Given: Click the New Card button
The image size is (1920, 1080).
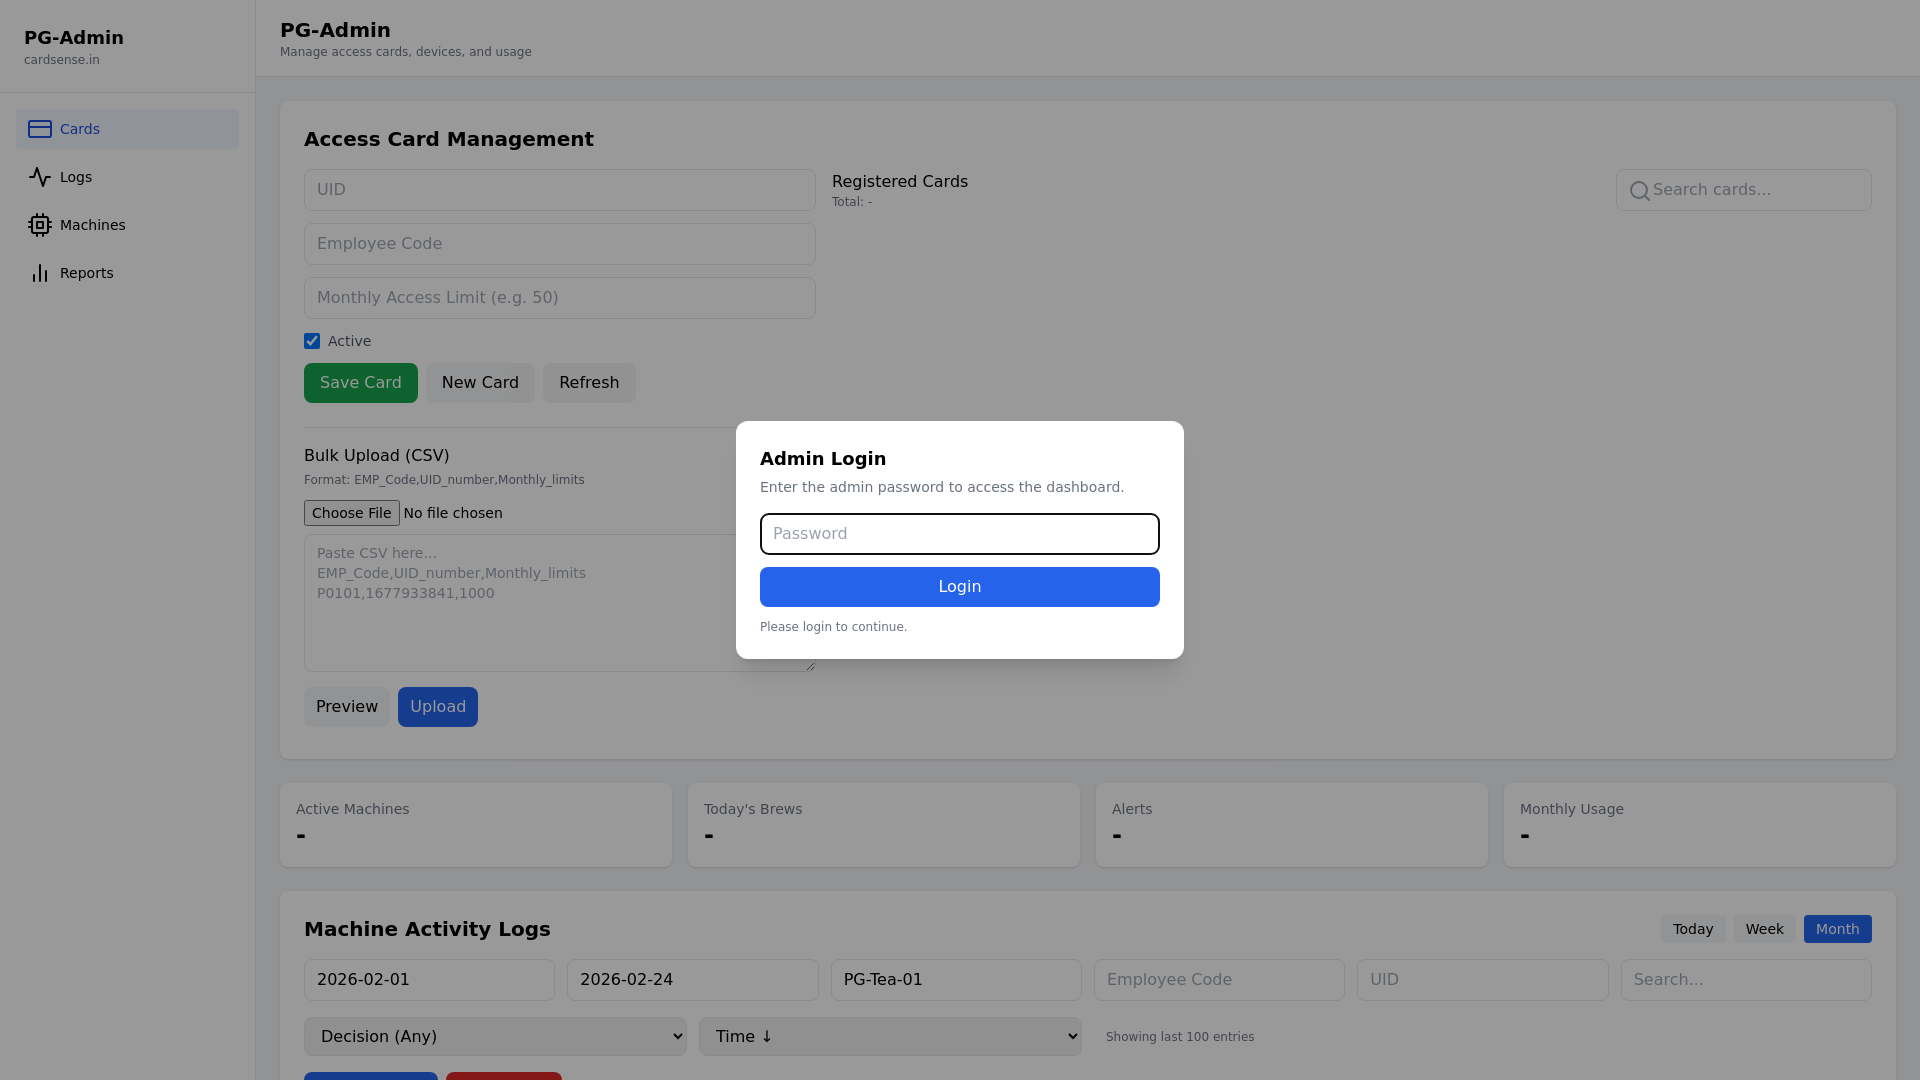Looking at the screenshot, I should tap(480, 383).
